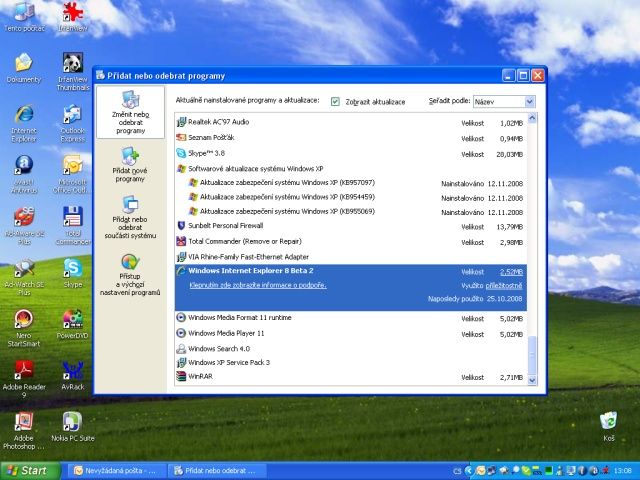Image resolution: width=640 pixels, height=480 pixels.
Task: Open Outlook Express desktop icon
Action: point(73,122)
